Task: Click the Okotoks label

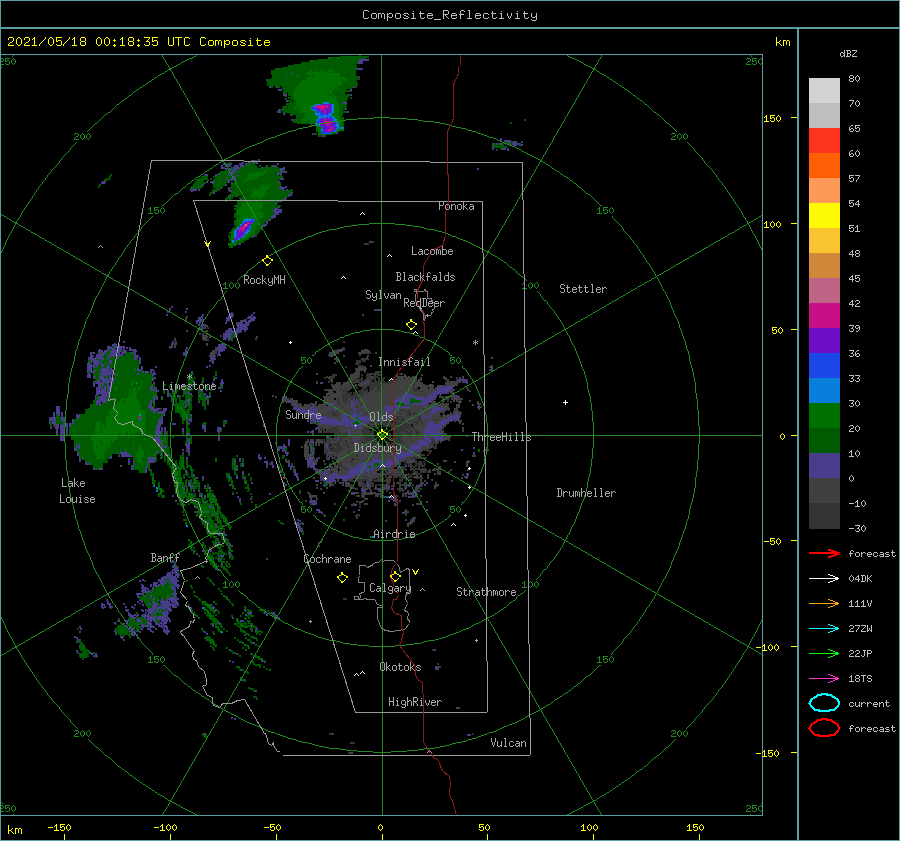Action: (x=400, y=667)
